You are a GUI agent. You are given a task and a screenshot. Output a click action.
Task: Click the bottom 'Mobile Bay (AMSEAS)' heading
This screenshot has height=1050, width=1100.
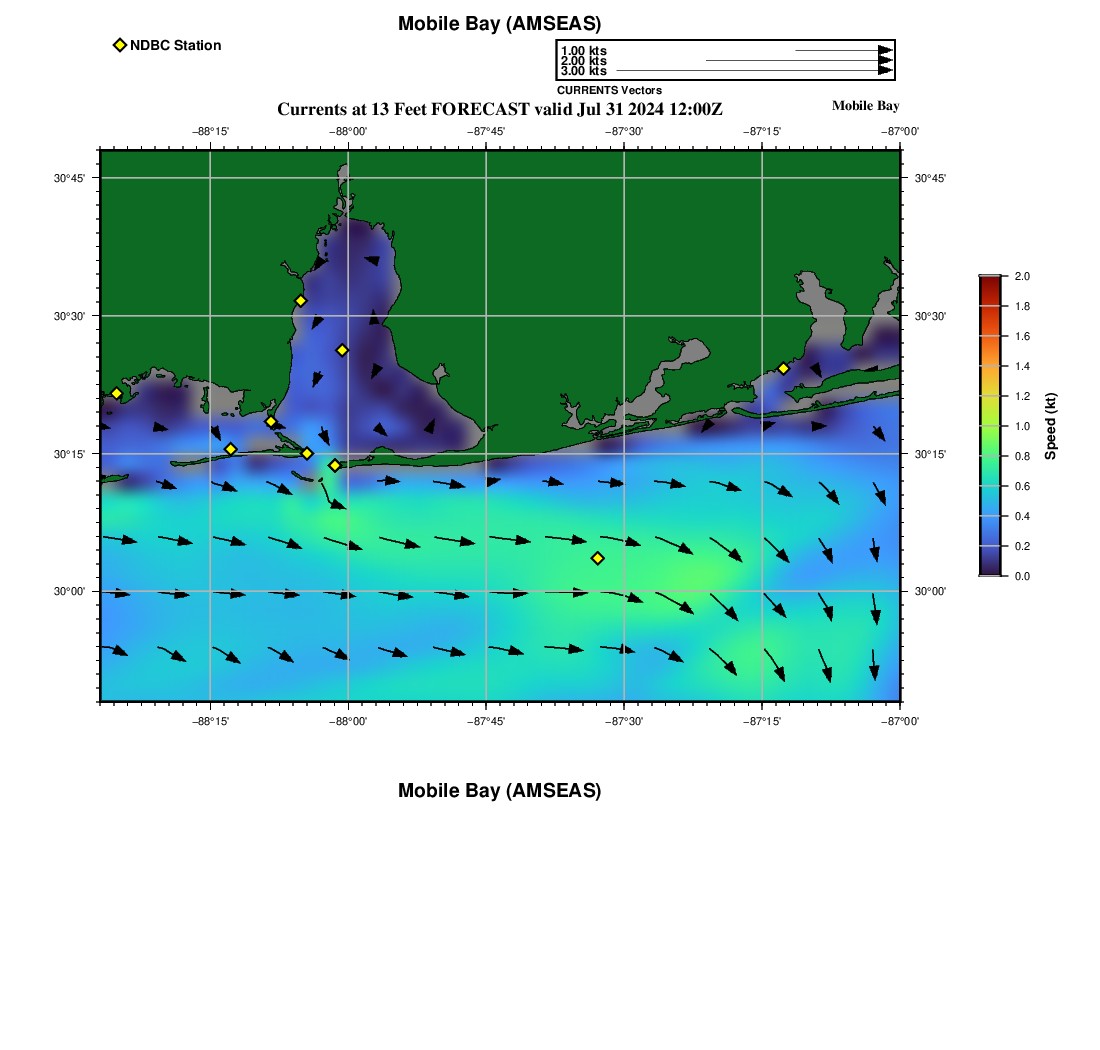(x=499, y=791)
